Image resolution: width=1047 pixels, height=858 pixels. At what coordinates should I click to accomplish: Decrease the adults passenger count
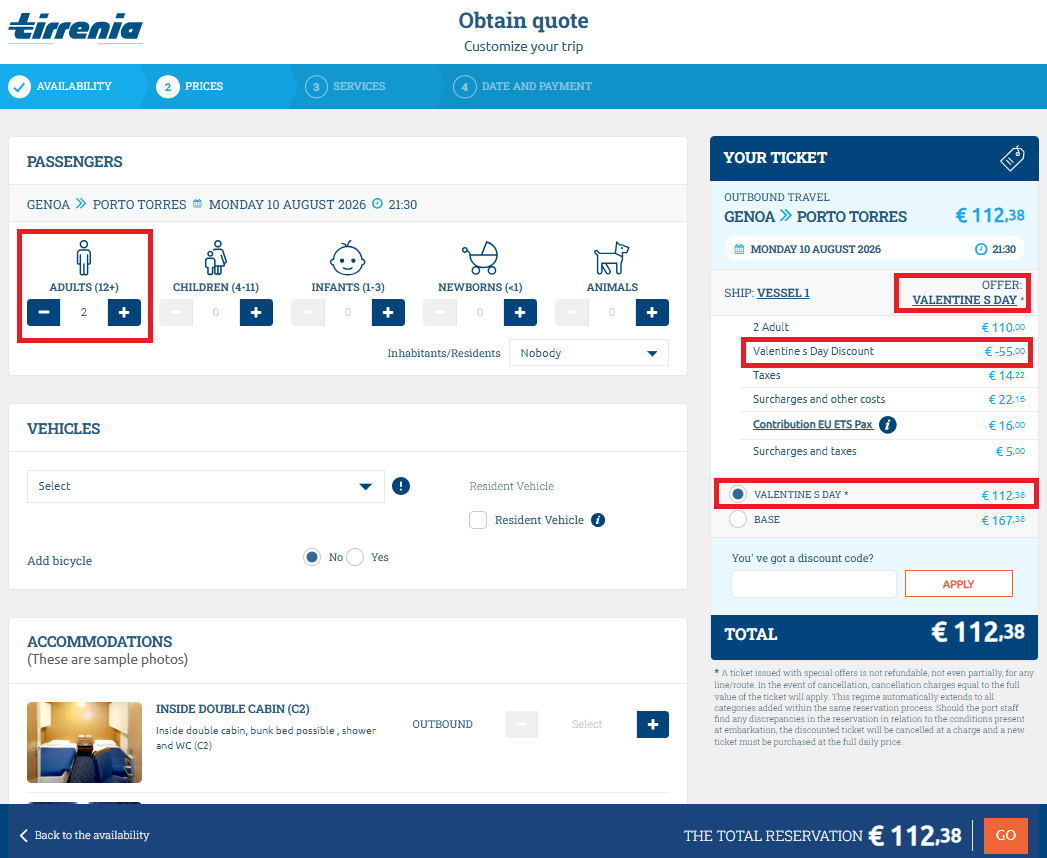(x=44, y=313)
